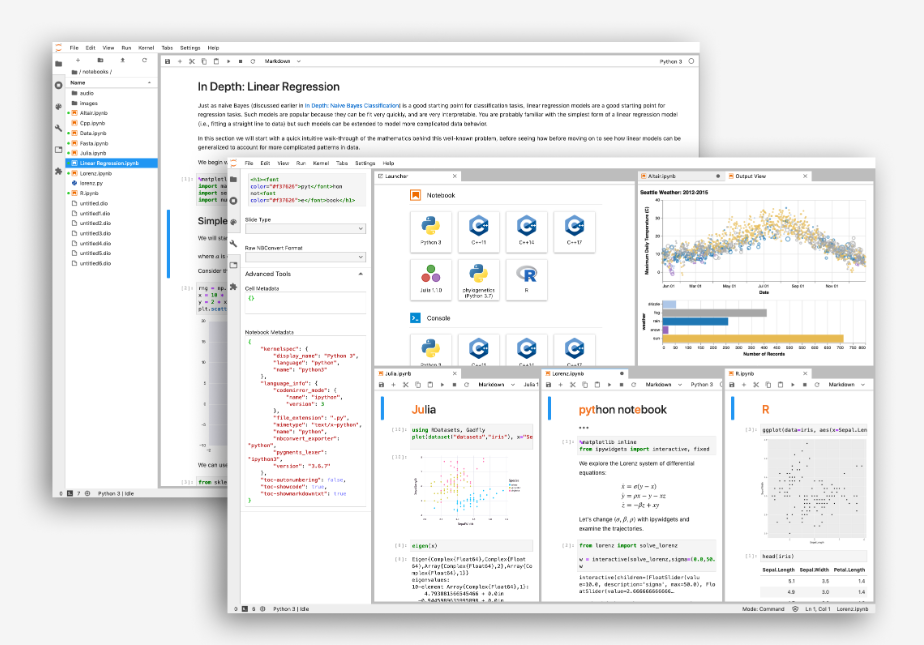Restart the kernel in the R.ipynb toolbar
Image resolution: width=924 pixels, height=645 pixels.
(817, 385)
